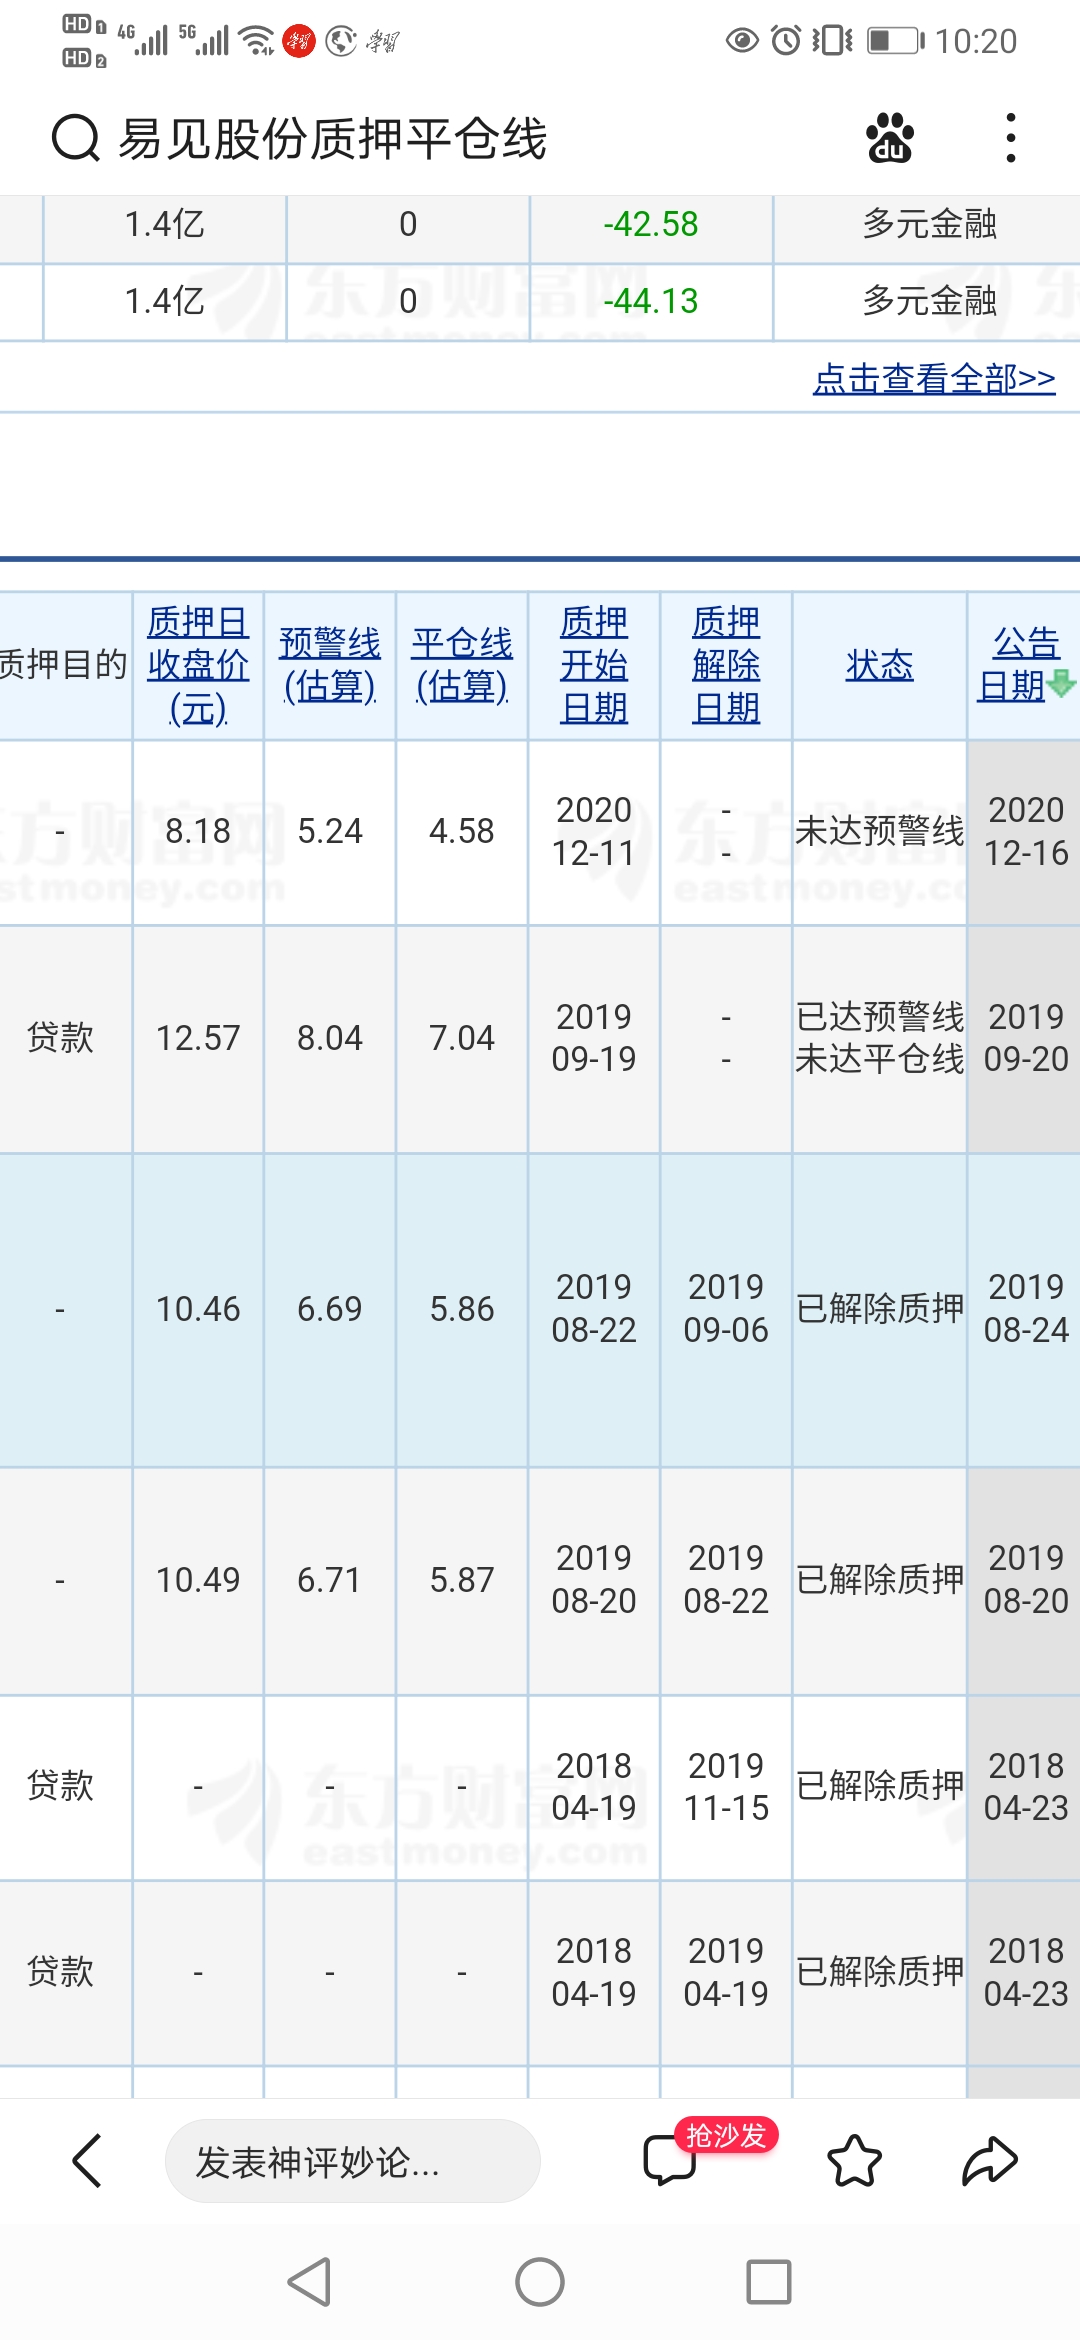This screenshot has width=1080, height=2340.
Task: Sort by 平仓线(估算) header
Action: pos(462,665)
